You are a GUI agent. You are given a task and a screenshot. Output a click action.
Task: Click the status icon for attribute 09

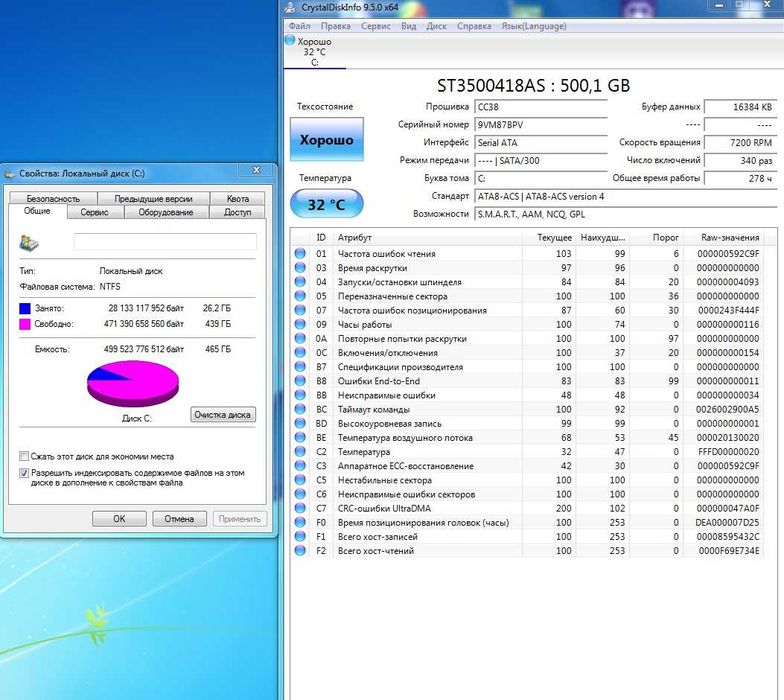pos(300,324)
